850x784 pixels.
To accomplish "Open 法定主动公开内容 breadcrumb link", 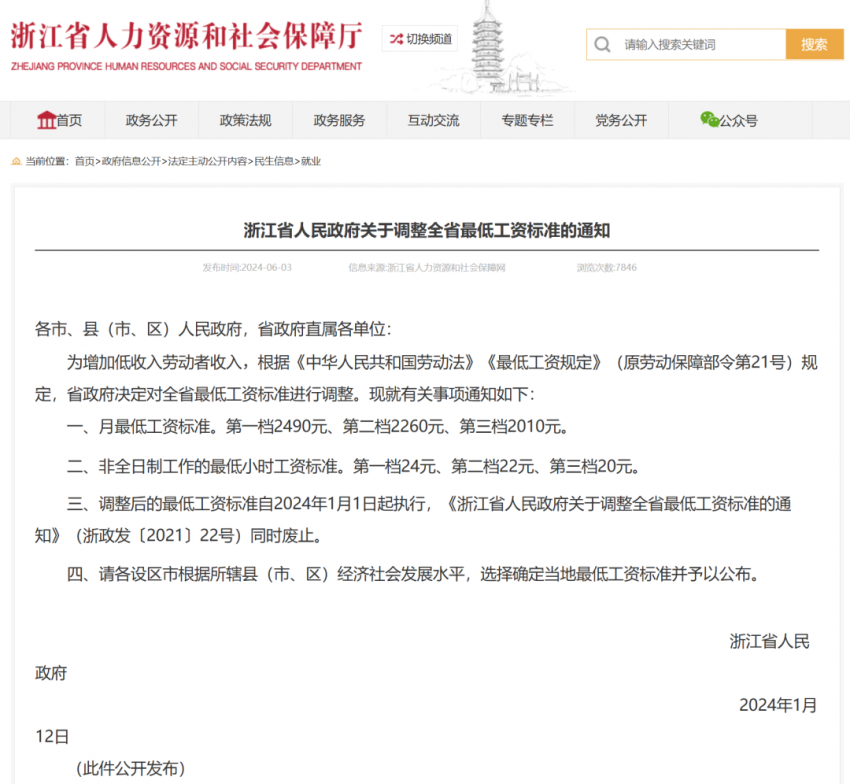I will click(208, 161).
